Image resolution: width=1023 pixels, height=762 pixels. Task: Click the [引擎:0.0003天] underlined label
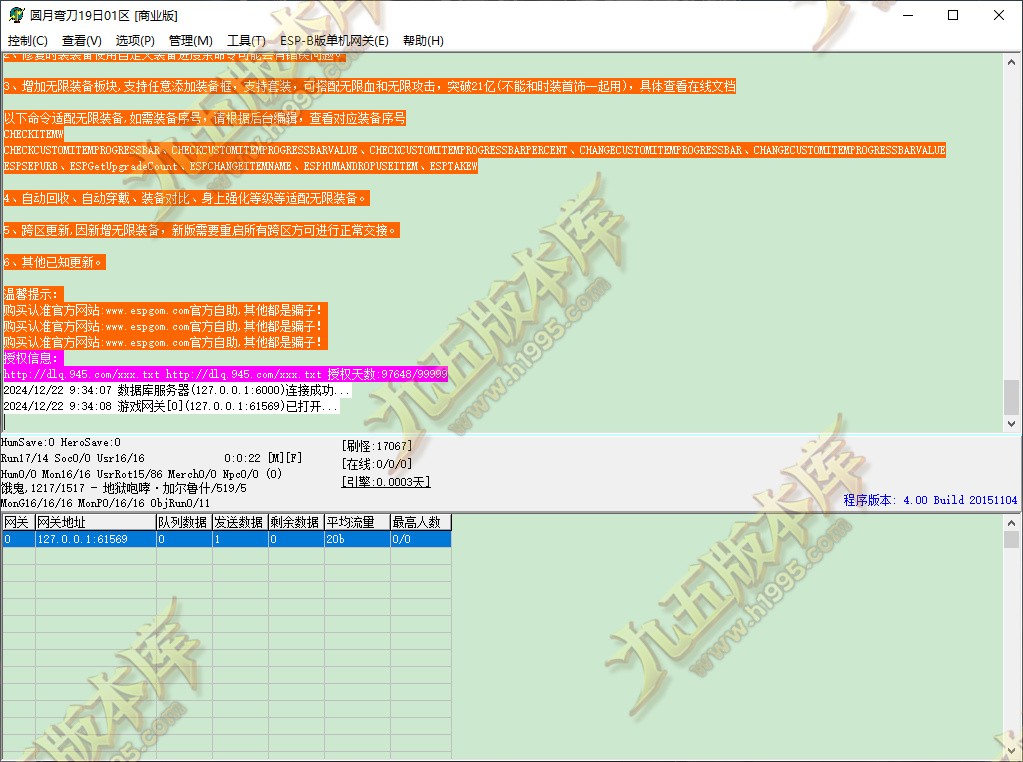coord(386,481)
